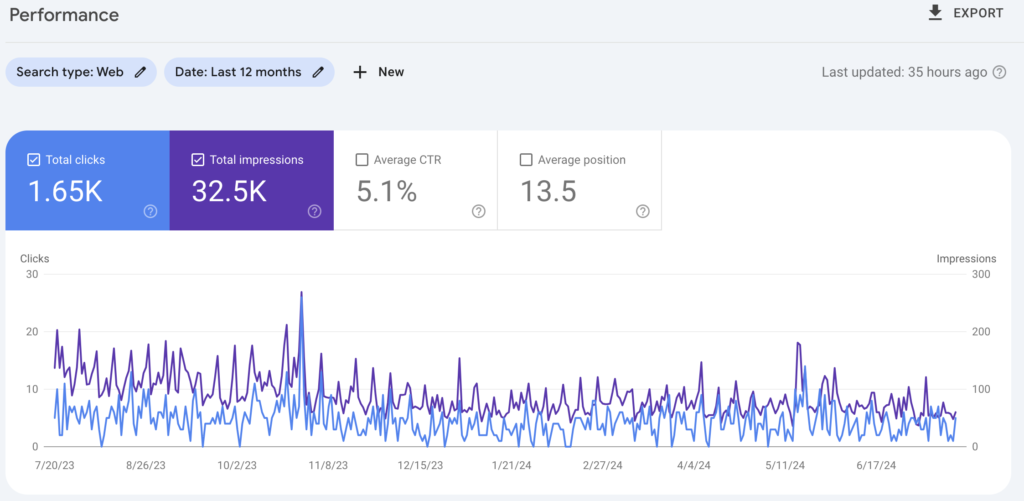Open the Date: Last 12 months filter chip

[x=249, y=73]
